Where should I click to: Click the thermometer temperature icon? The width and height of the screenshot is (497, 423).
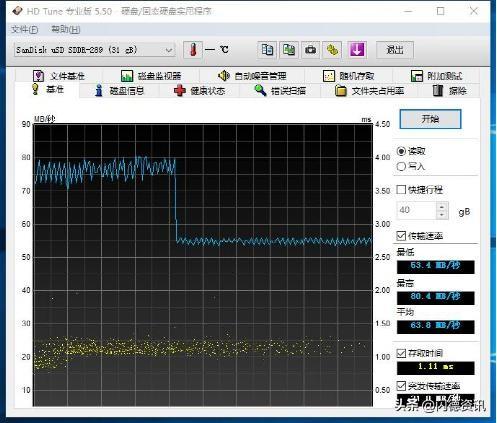193,50
